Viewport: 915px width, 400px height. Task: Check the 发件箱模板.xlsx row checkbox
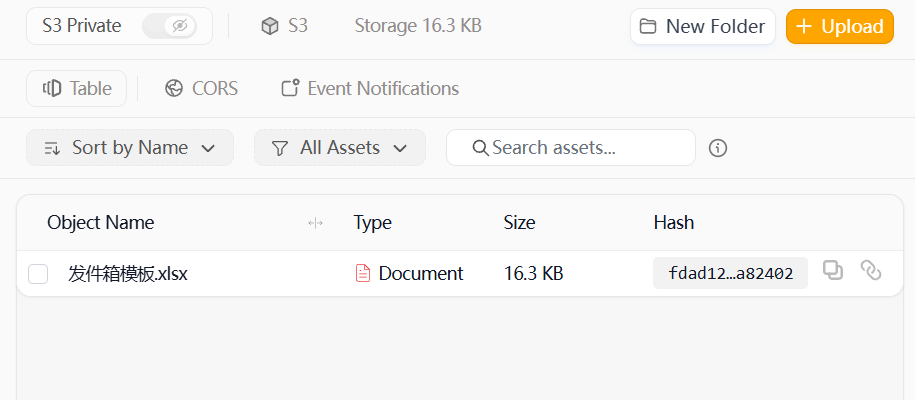coord(38,274)
